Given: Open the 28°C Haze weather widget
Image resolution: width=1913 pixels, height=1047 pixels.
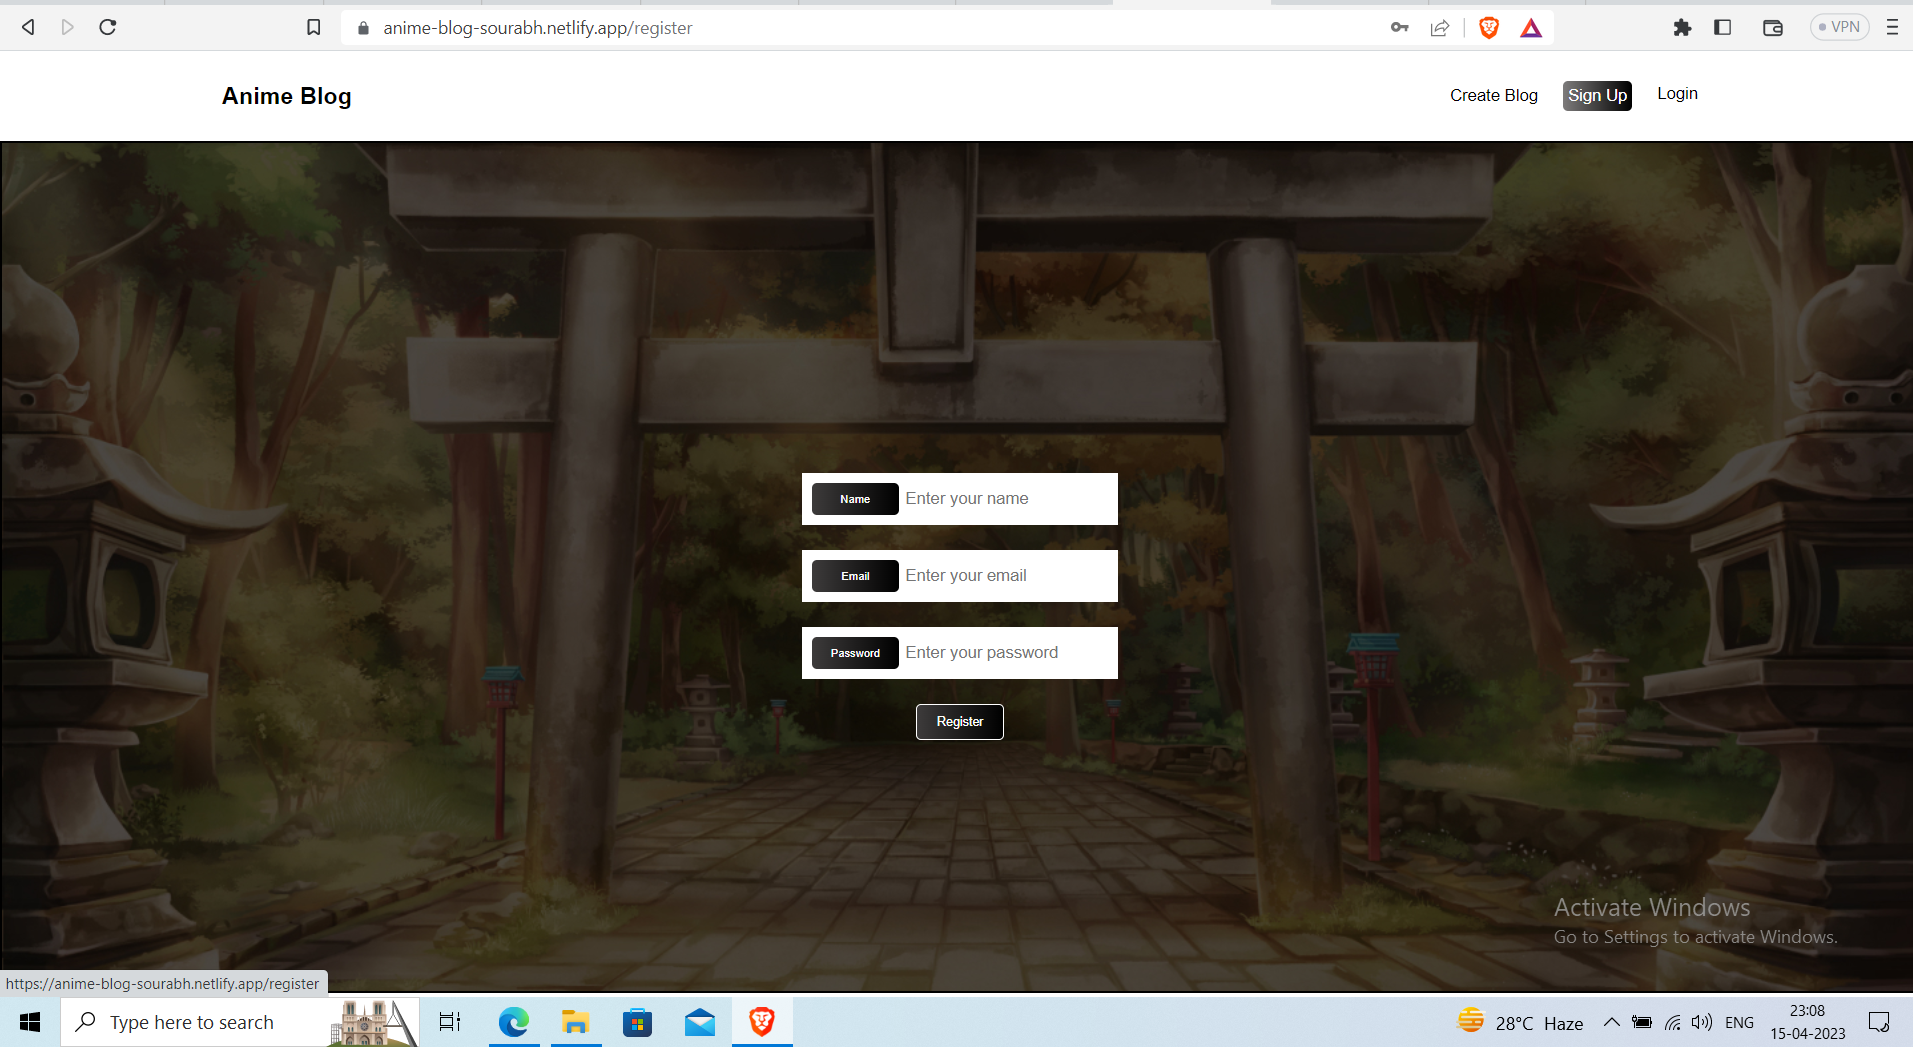Looking at the screenshot, I should [1520, 1022].
